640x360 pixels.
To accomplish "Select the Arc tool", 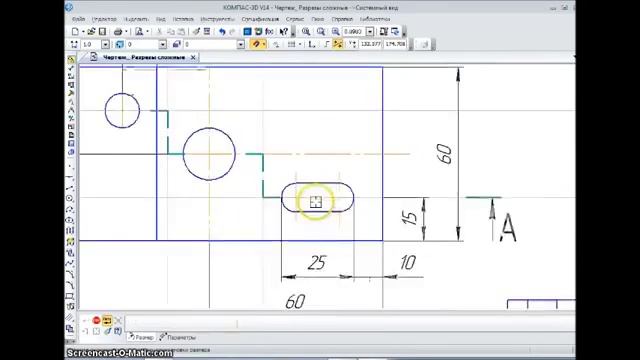I will tap(70, 209).
